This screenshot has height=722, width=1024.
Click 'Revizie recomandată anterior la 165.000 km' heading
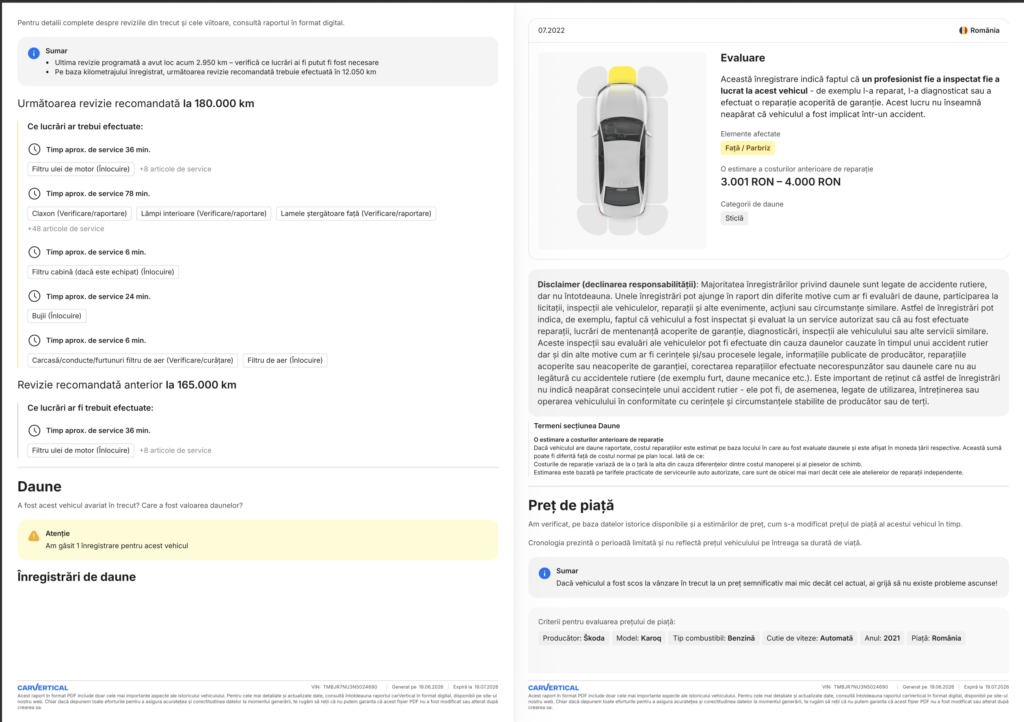127,385
